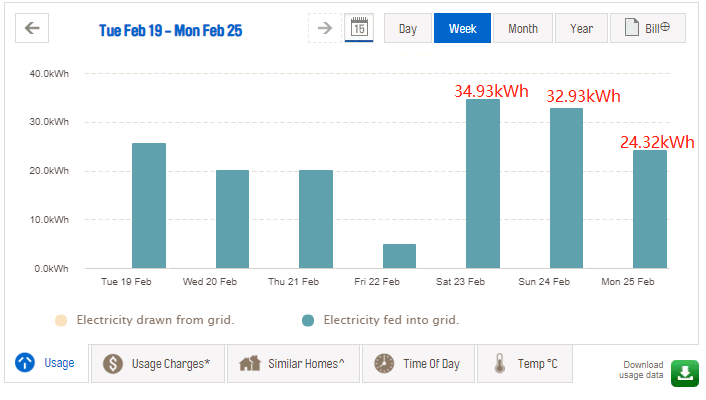Select the Time Of Day tab
This screenshot has height=400, width=706.
(418, 364)
